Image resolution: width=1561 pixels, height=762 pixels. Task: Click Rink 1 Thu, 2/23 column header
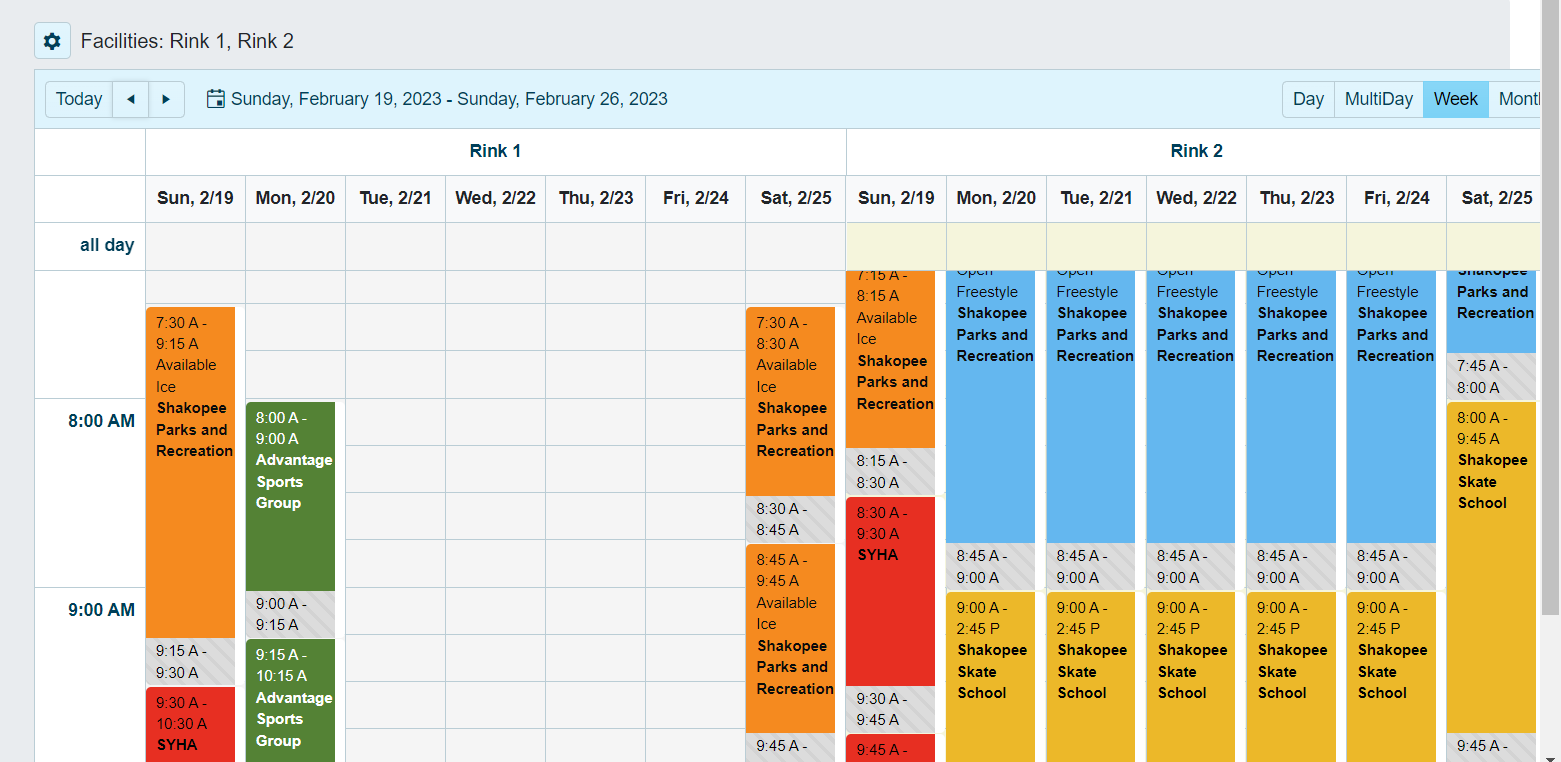[x=595, y=198]
